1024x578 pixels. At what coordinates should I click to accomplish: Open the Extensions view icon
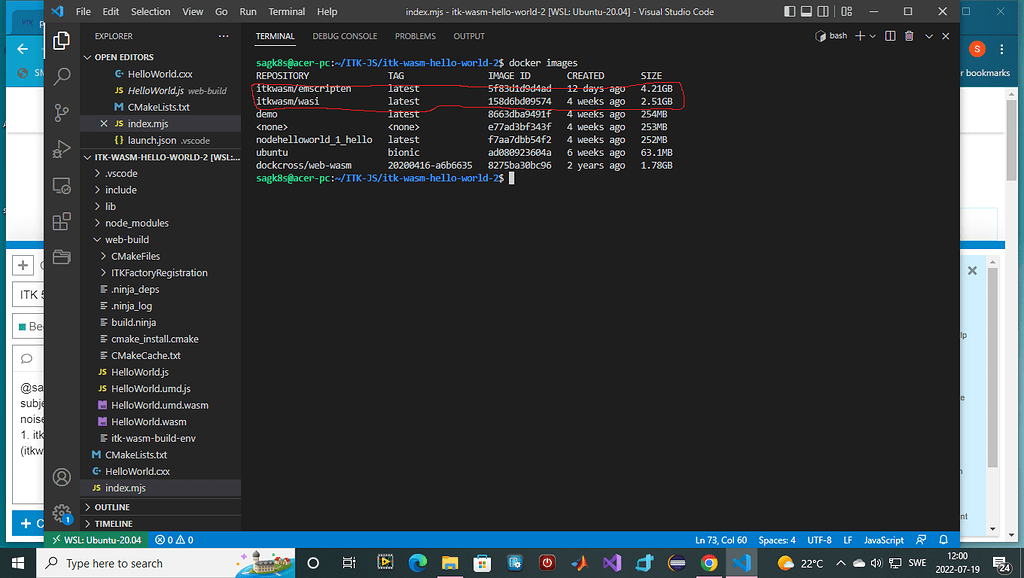61,220
